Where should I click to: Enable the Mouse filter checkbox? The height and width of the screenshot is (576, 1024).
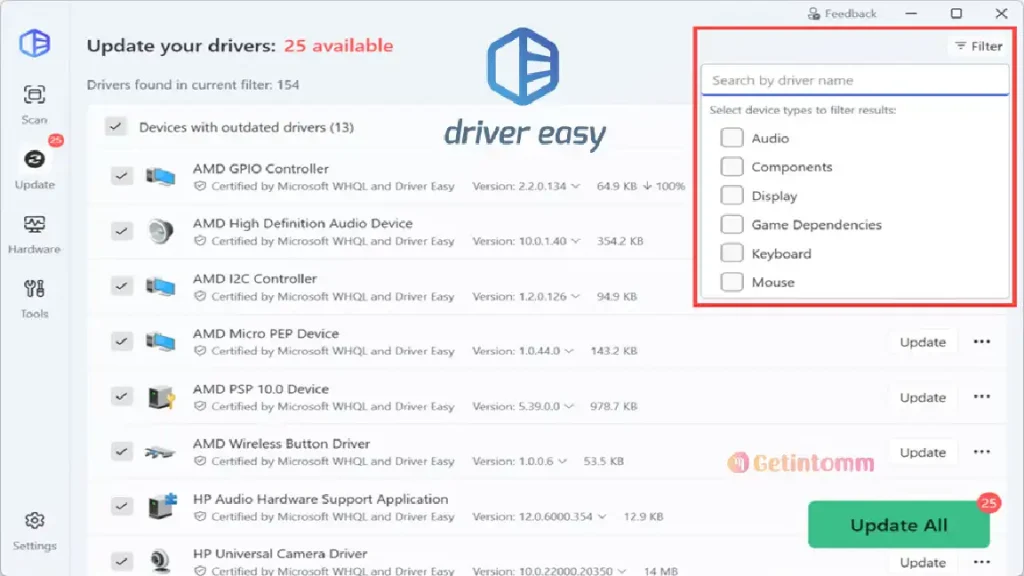coord(731,282)
